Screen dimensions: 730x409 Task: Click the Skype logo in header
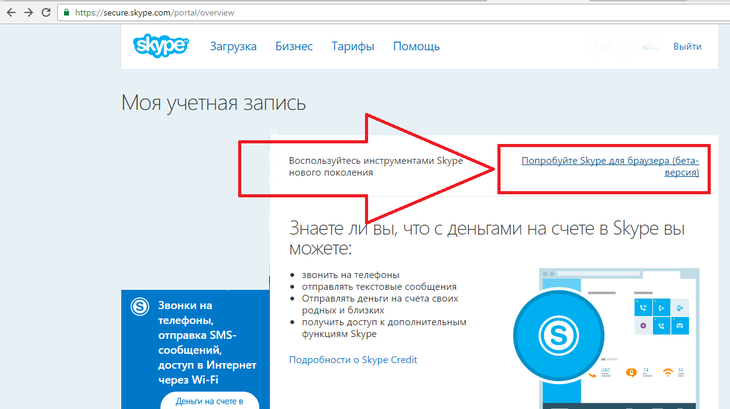tap(161, 46)
